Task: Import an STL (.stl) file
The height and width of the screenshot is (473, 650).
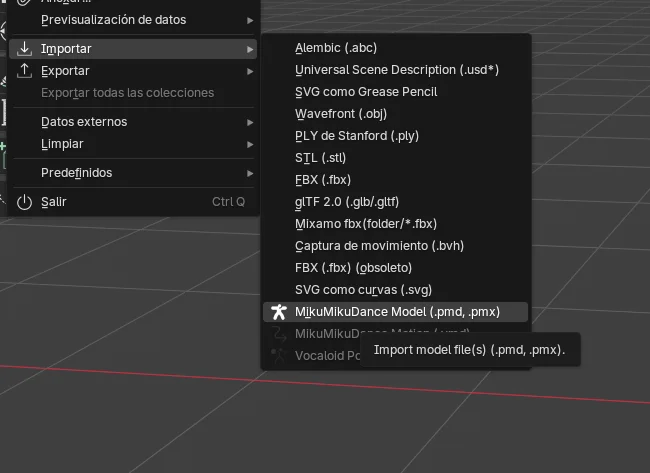Action: (x=395, y=158)
